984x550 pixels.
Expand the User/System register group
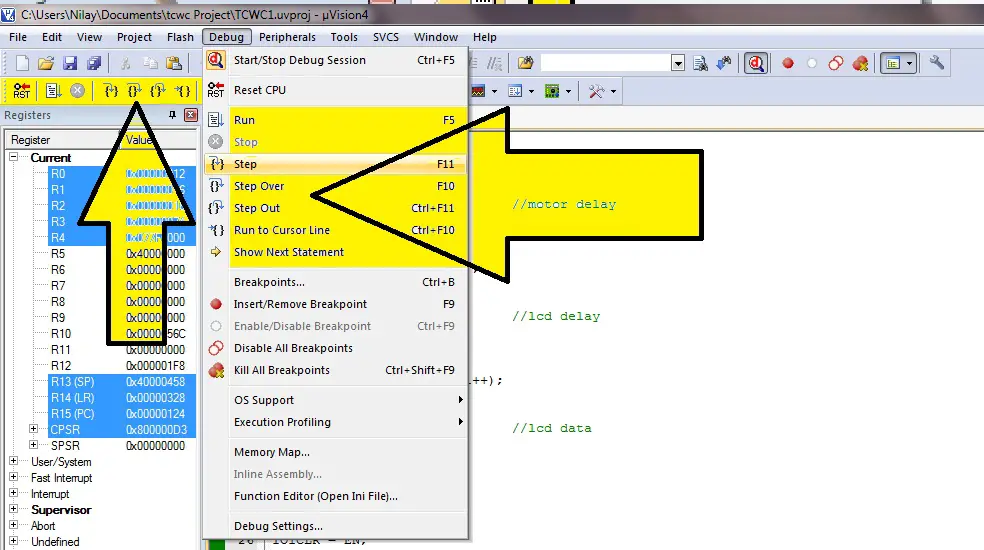[13, 461]
